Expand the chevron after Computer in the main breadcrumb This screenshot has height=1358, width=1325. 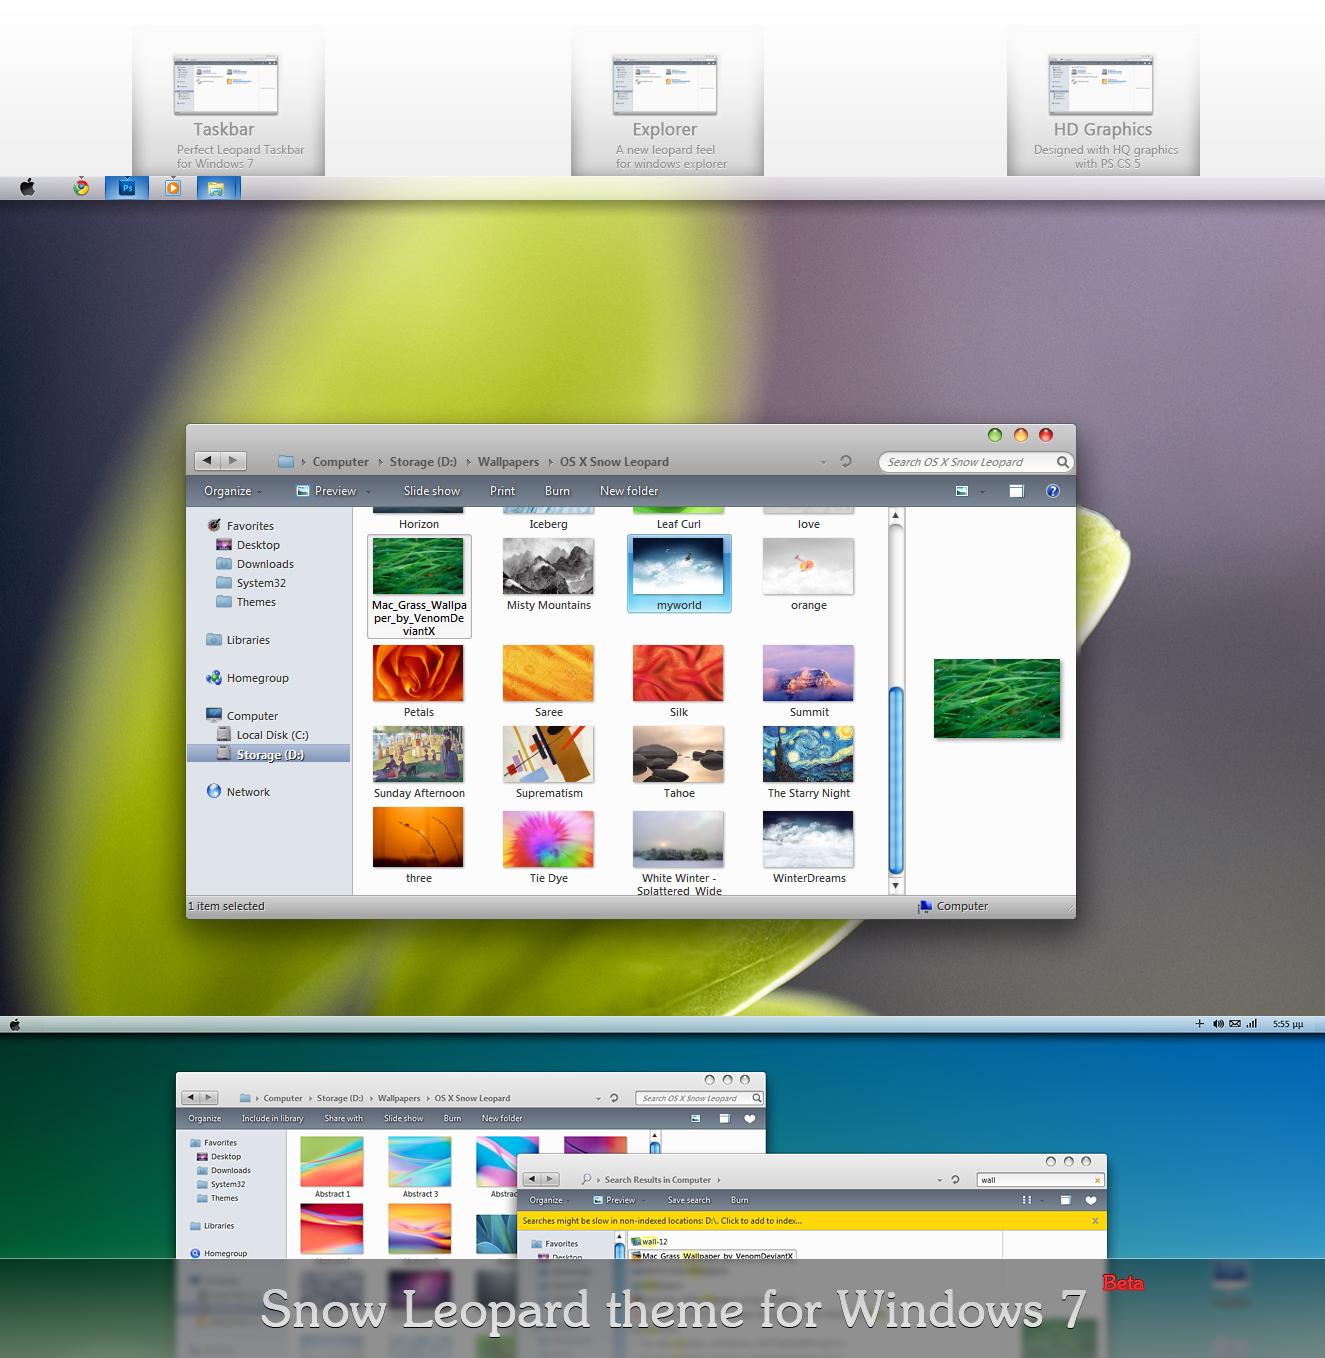(x=380, y=462)
